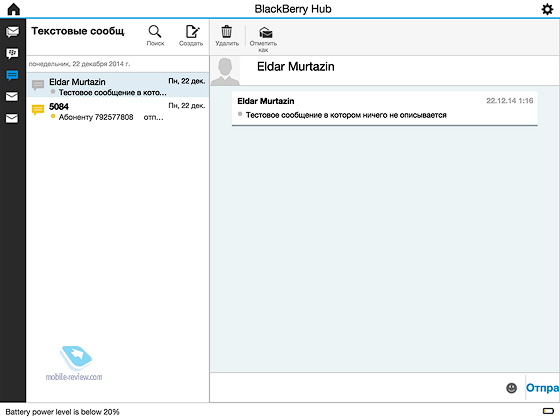This screenshot has width=560, height=420.
Task: Send message with Отправить button
Action: 542,388
